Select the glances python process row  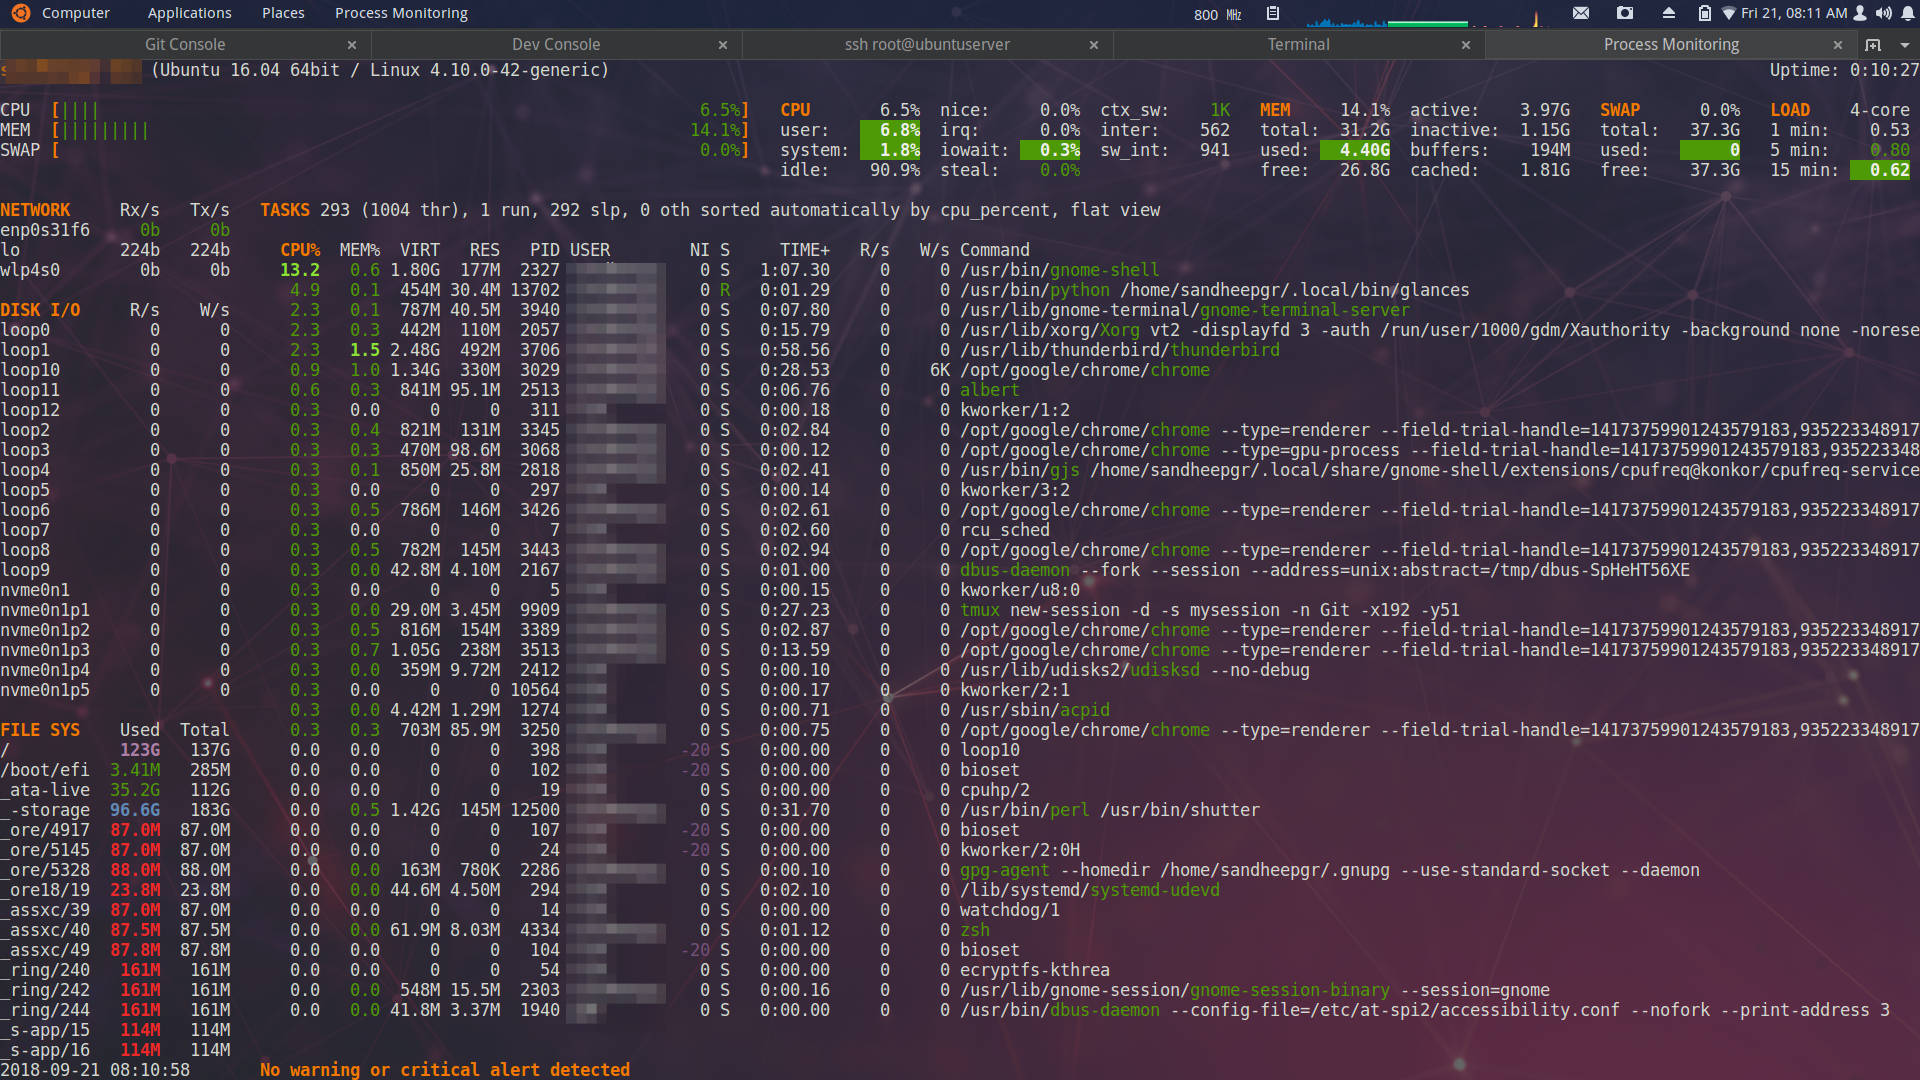point(875,290)
